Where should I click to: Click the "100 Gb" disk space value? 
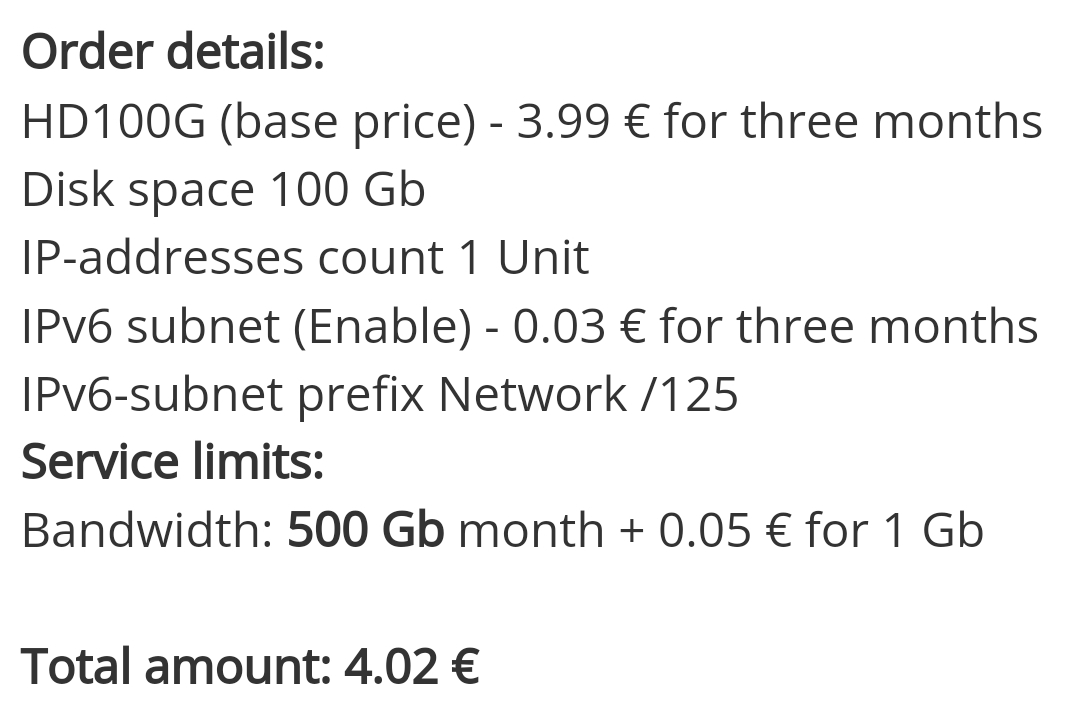pos(348,190)
